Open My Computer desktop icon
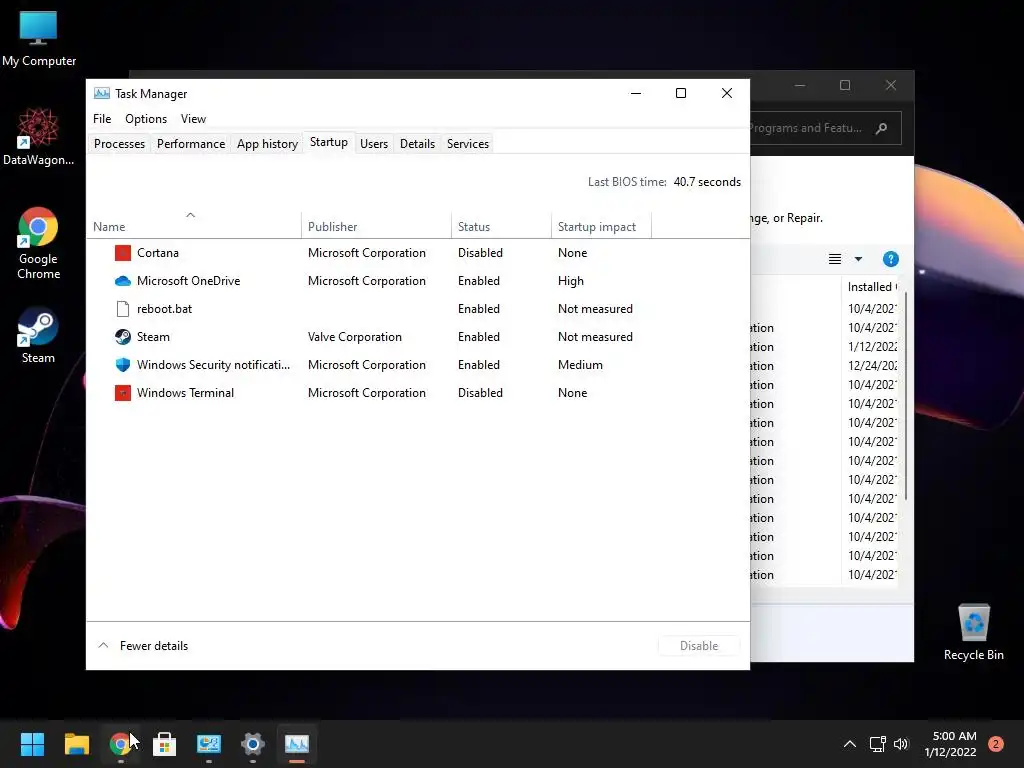 pyautogui.click(x=39, y=38)
